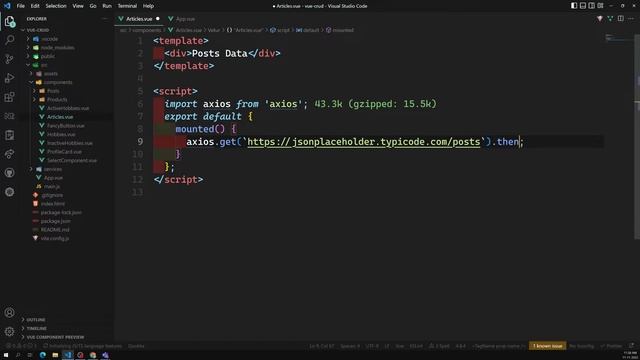
Task: Open the editor More Actions ellipsis
Action: [x=631, y=18]
